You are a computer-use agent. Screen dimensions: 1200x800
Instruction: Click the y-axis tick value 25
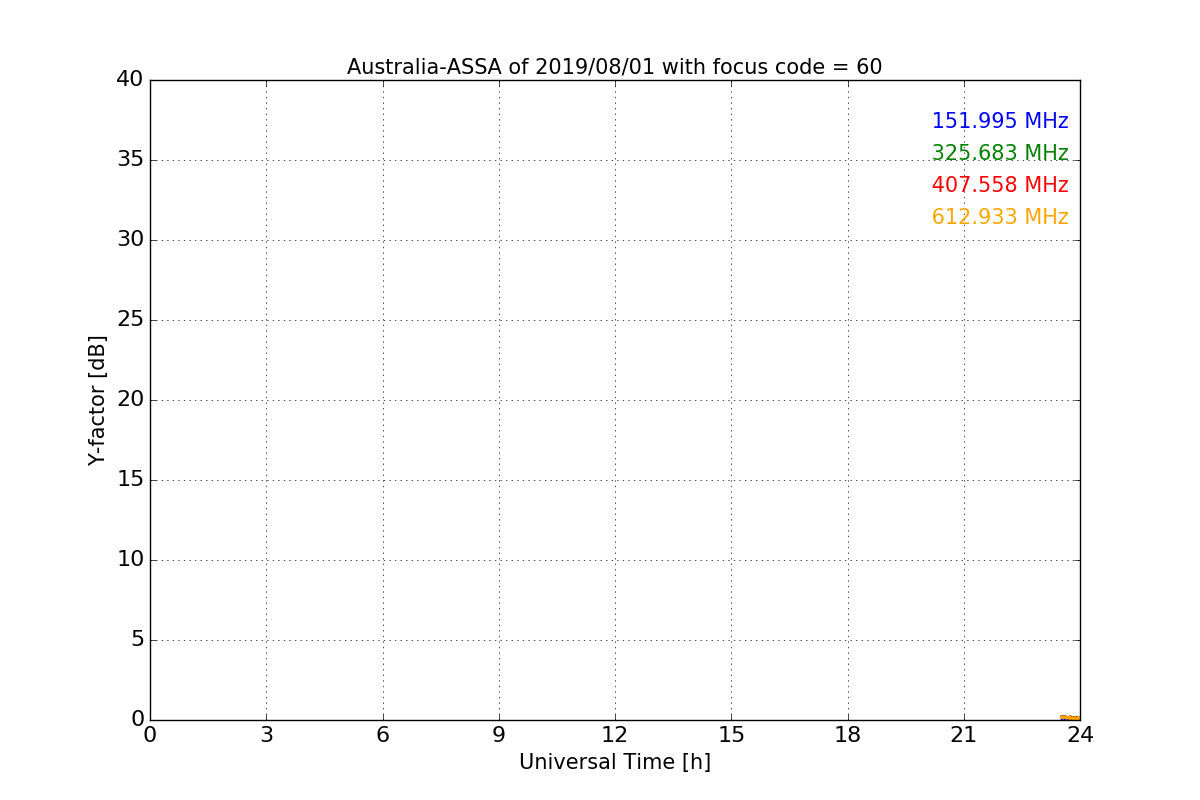point(130,319)
